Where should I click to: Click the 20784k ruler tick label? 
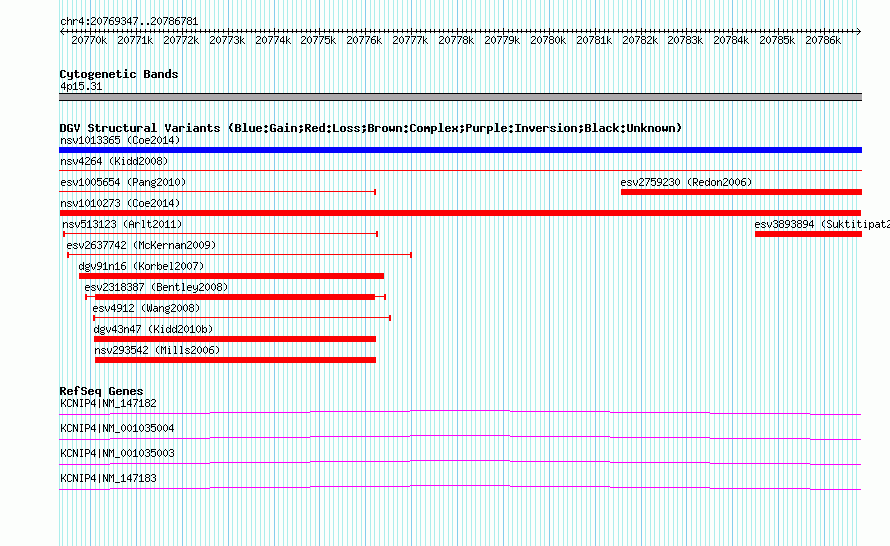pos(732,40)
